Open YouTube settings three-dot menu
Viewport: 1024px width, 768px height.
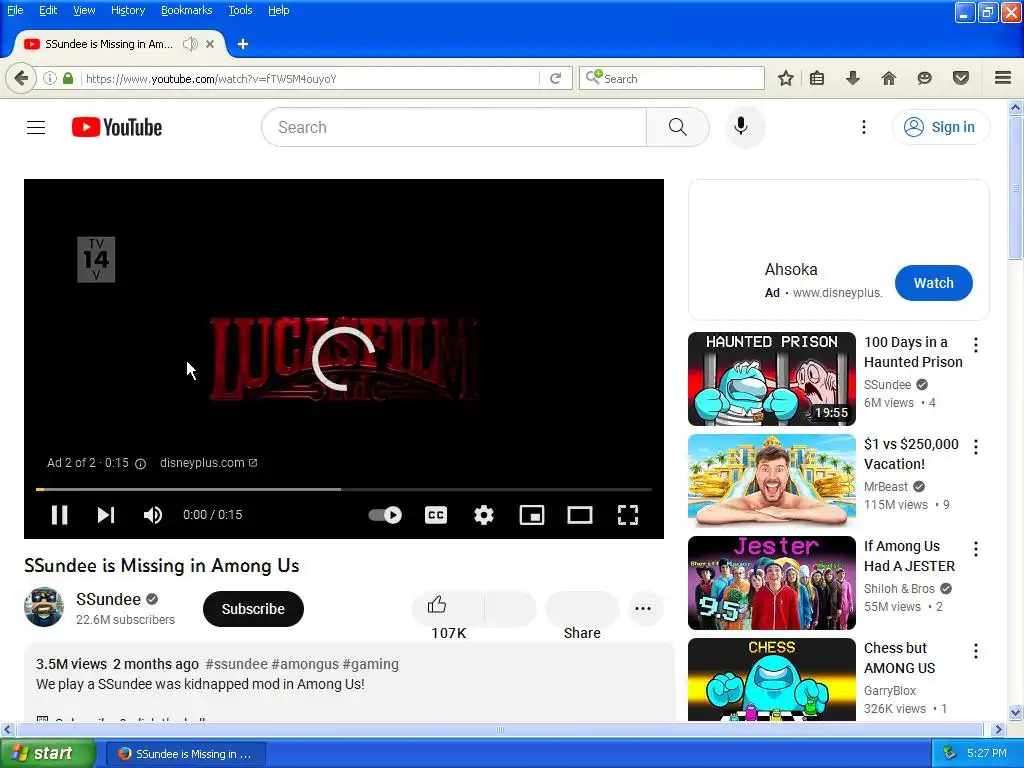tap(863, 127)
